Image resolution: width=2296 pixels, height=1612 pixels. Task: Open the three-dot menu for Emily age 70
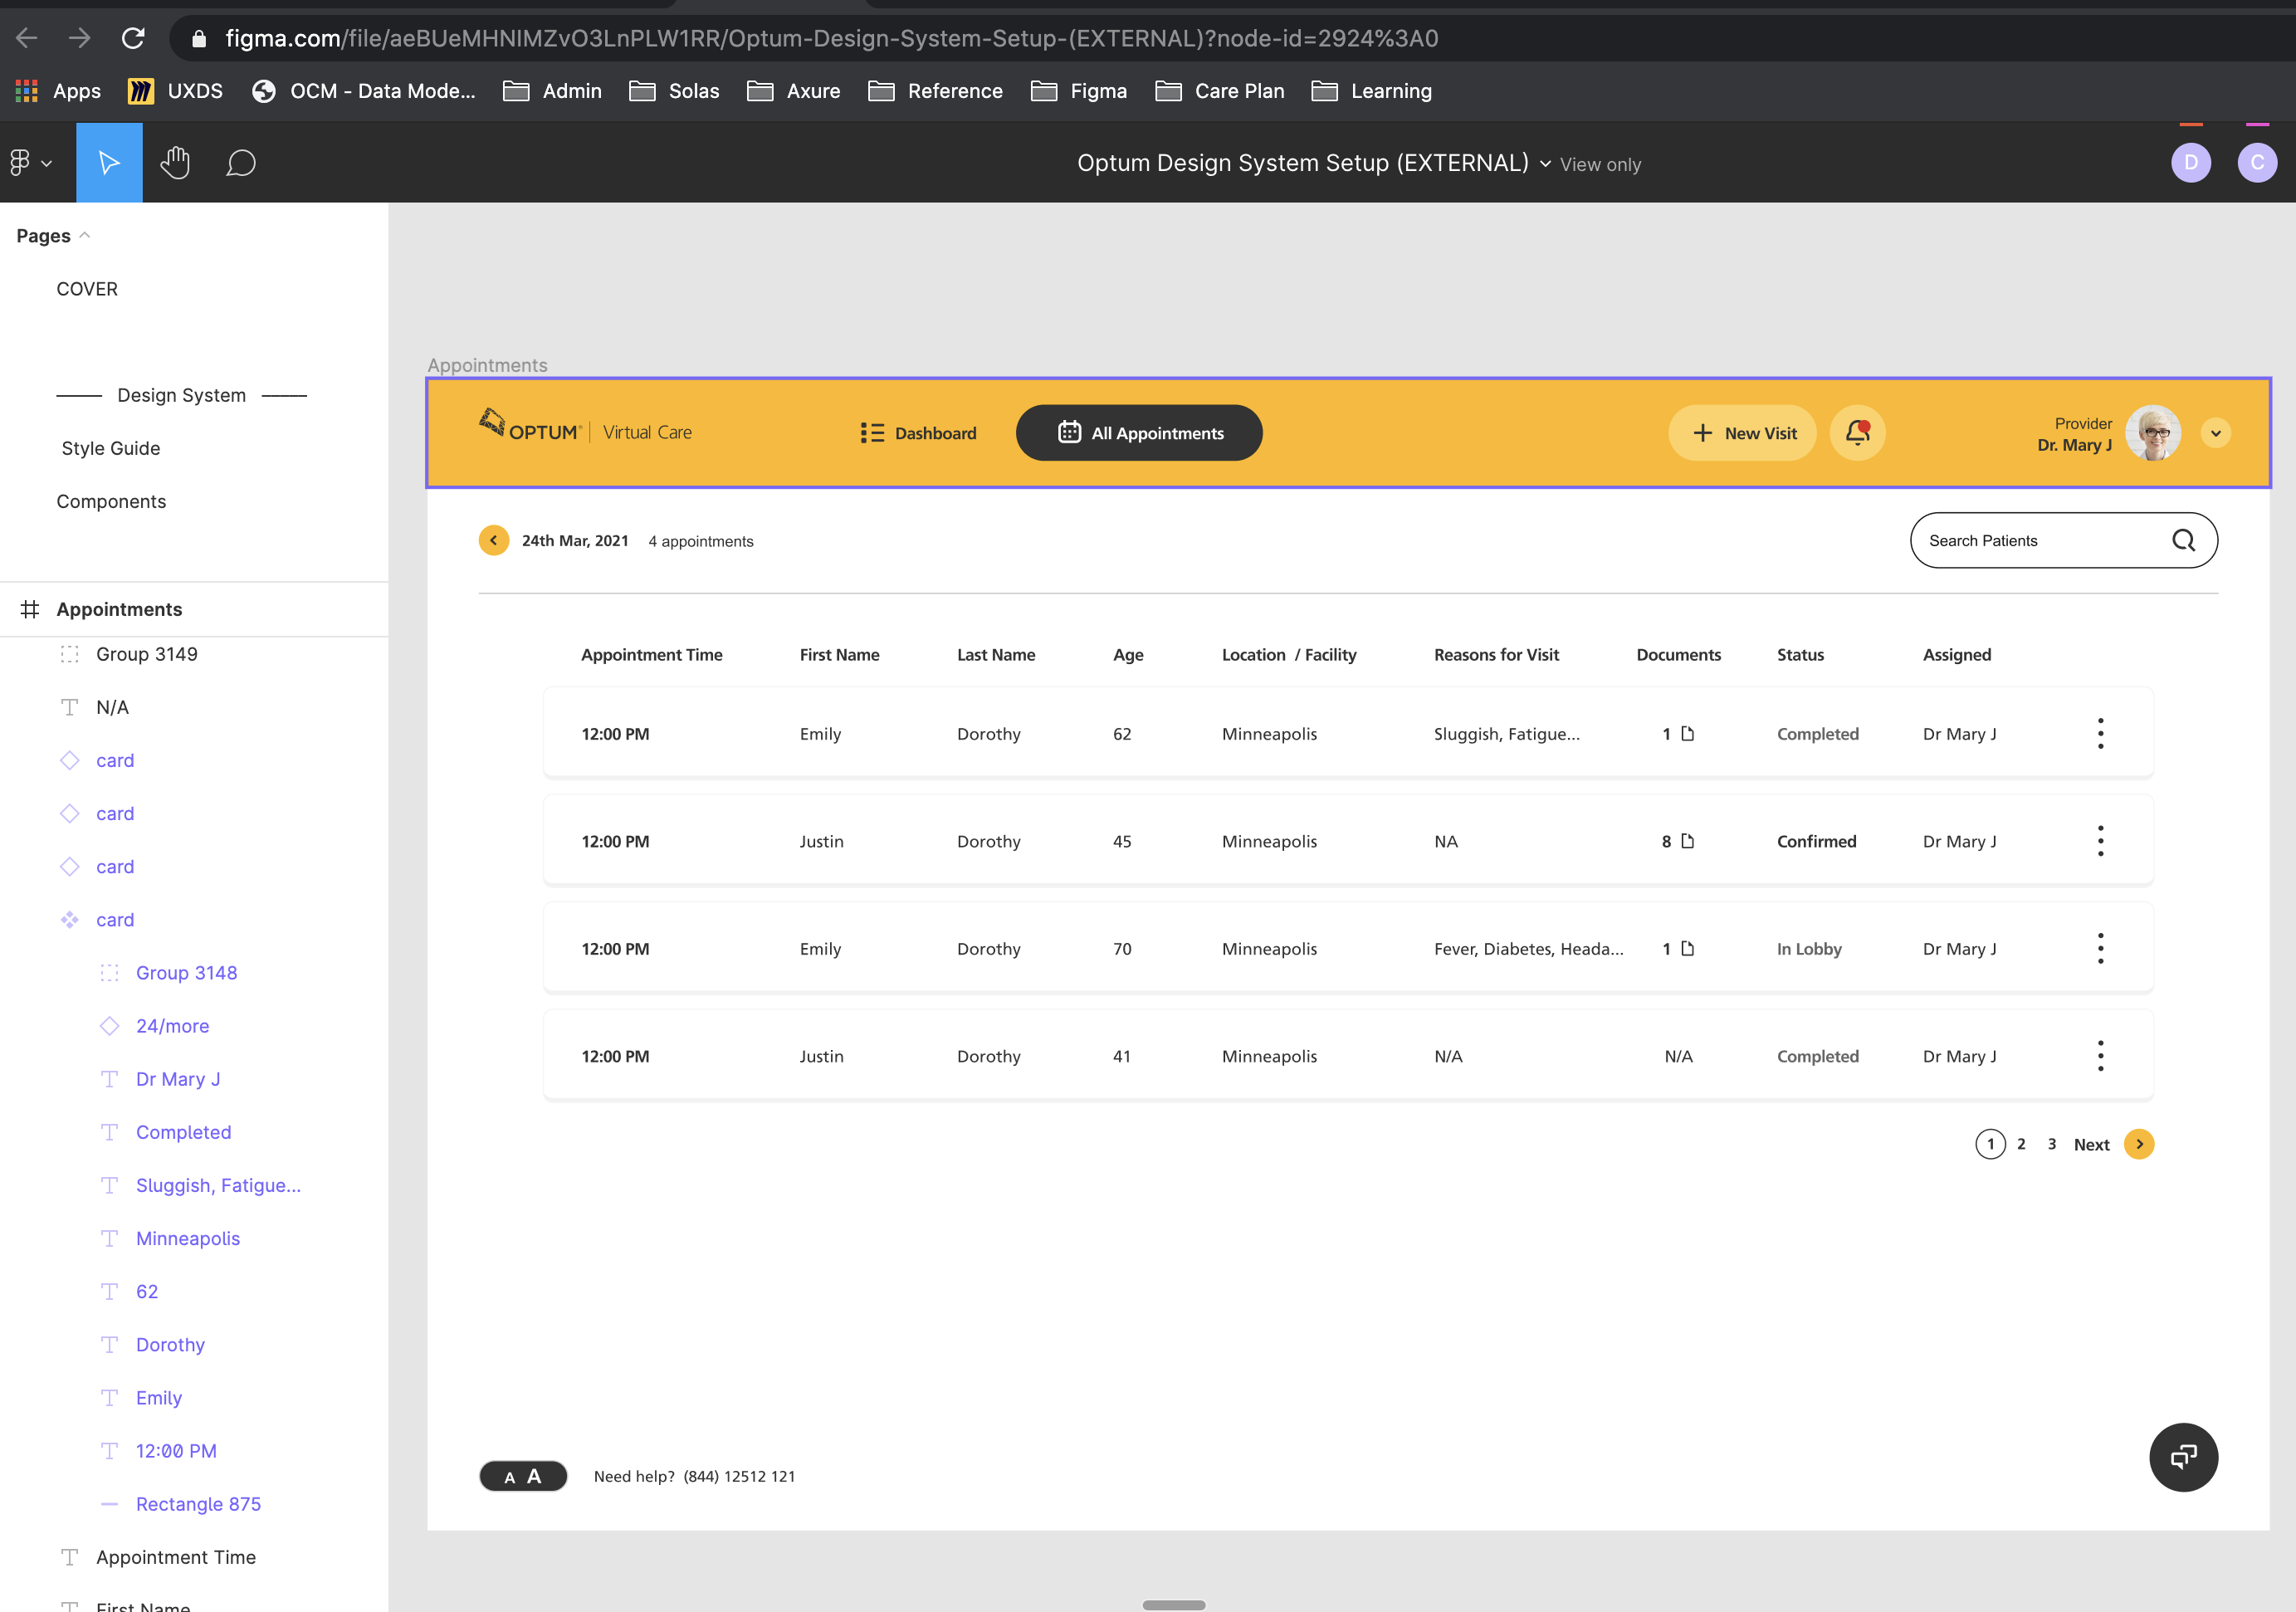point(2100,948)
